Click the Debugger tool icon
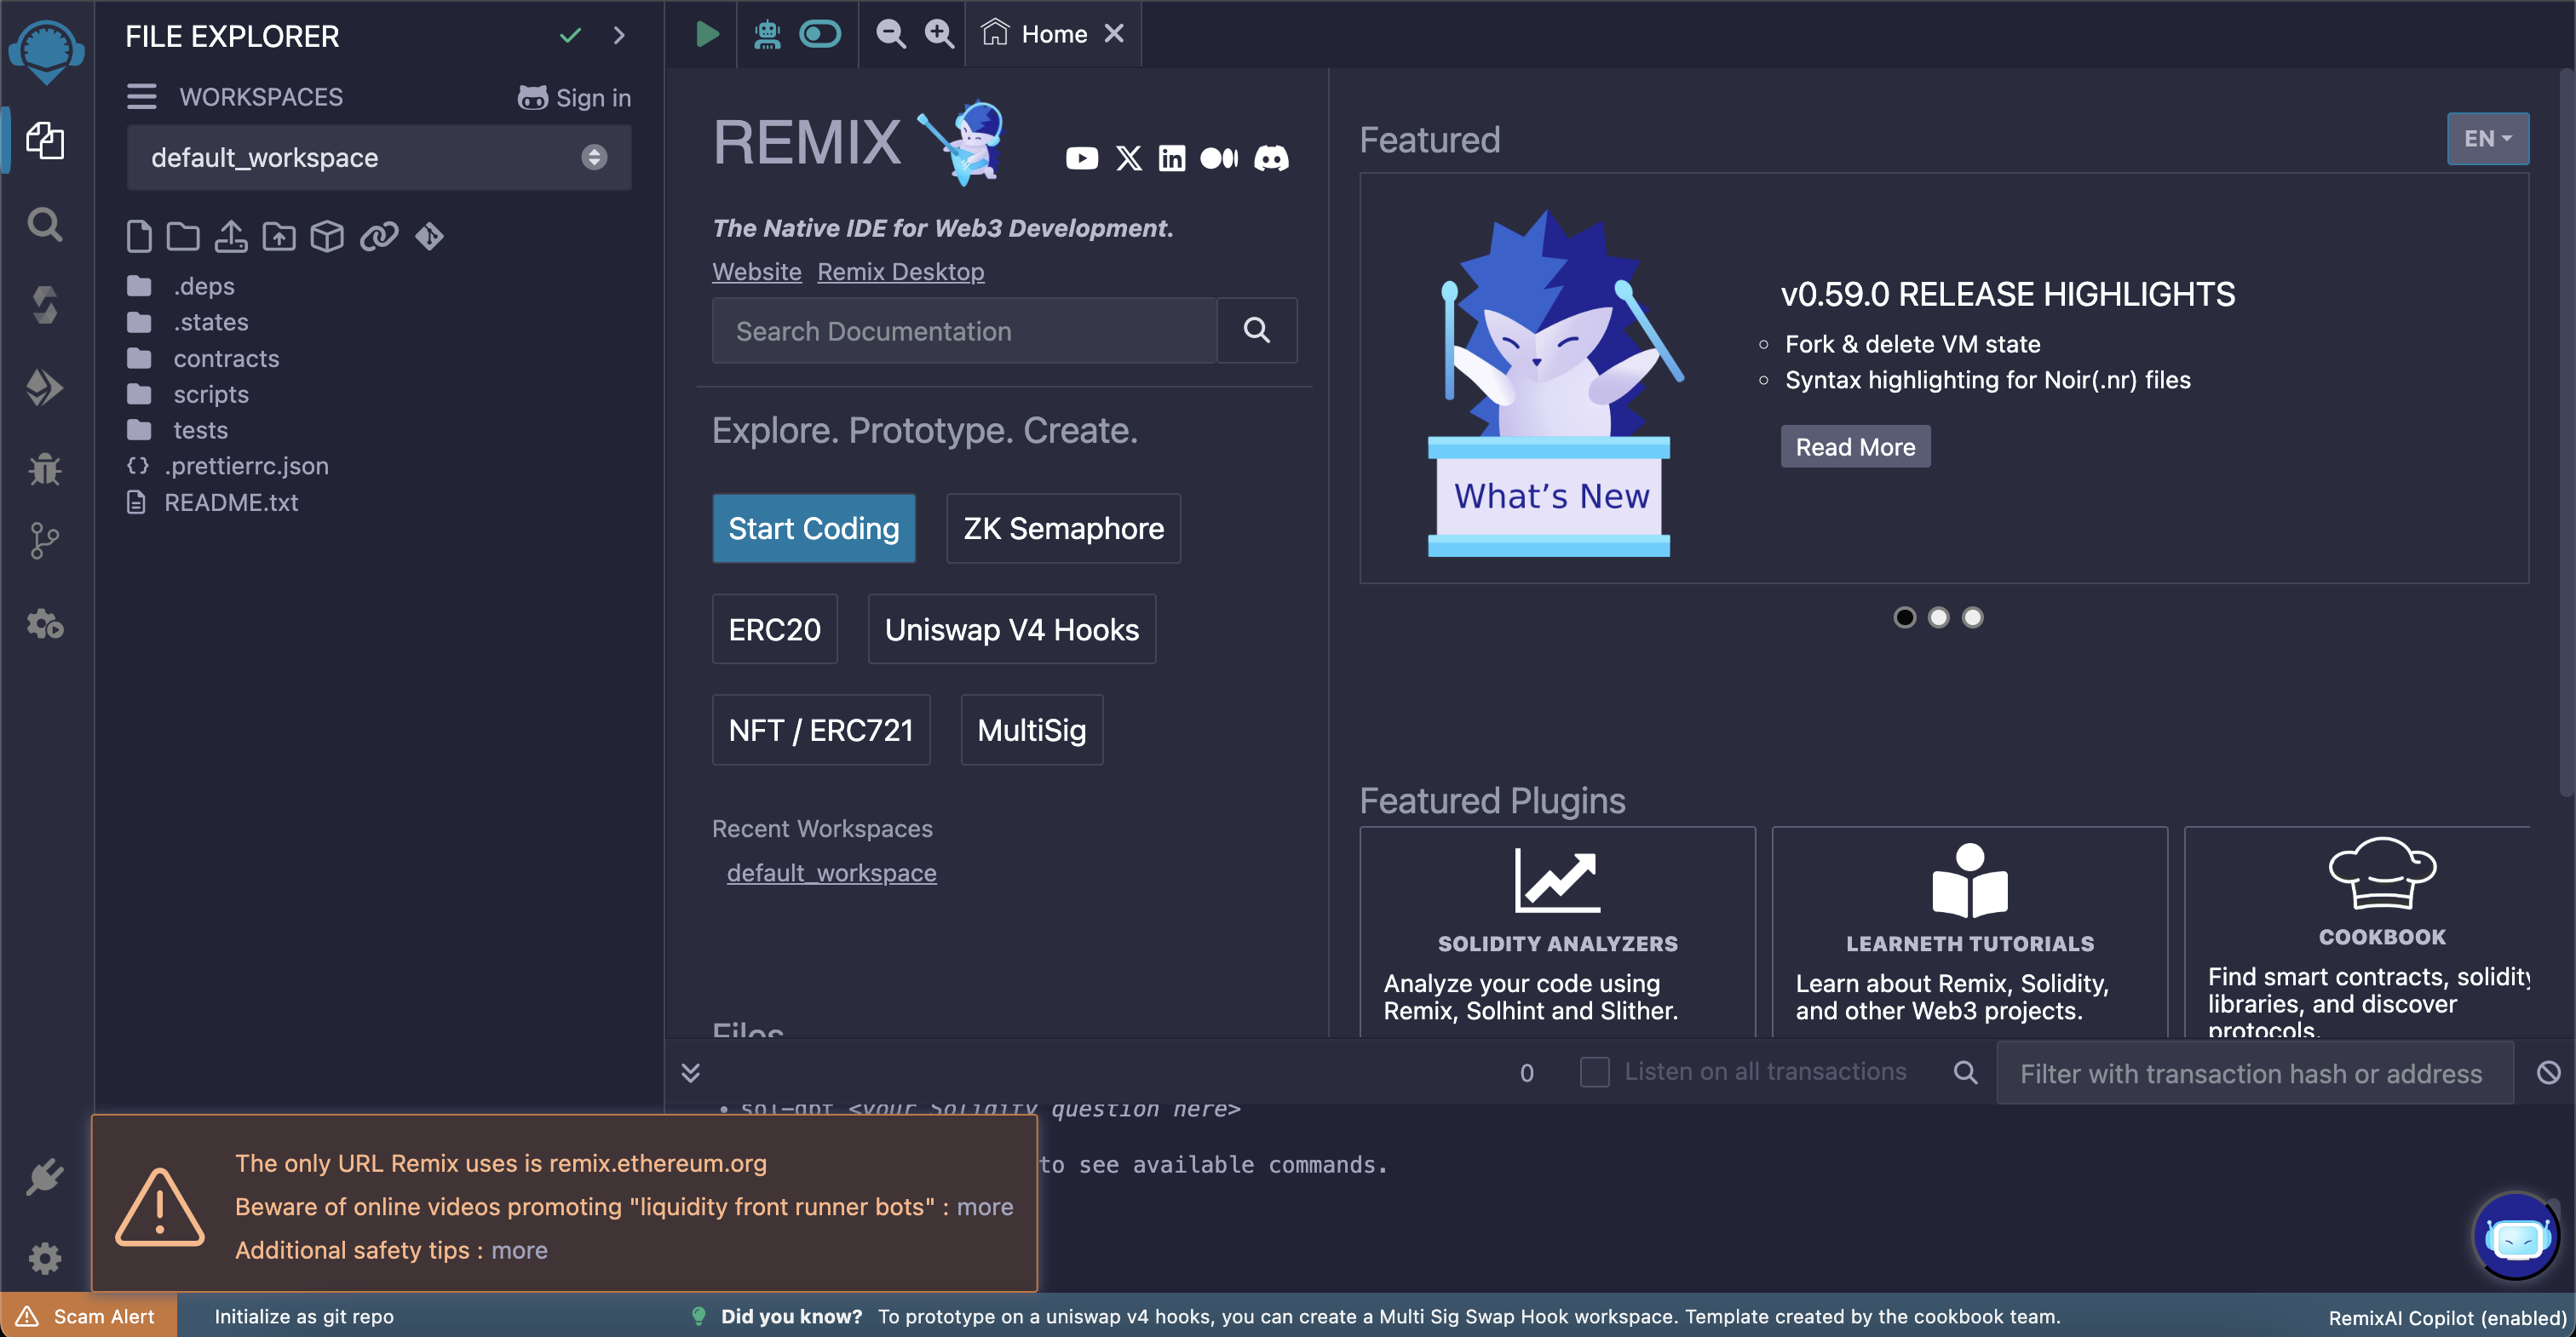 click(46, 470)
